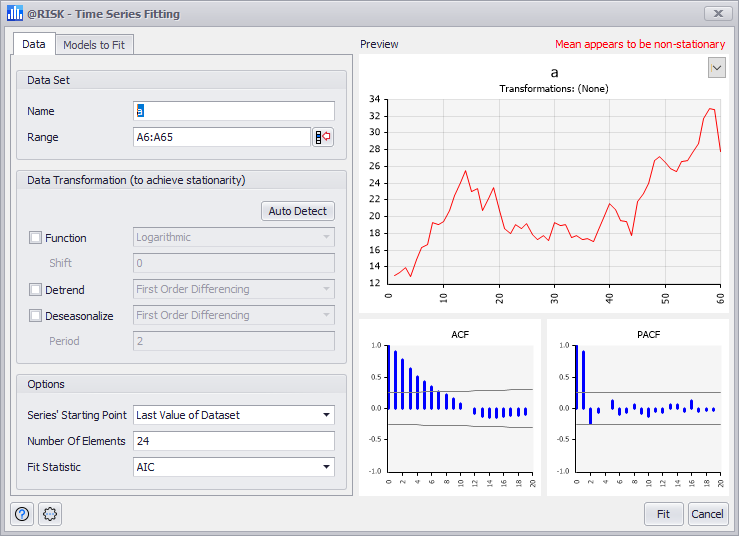Enable the Function transformation checkbox

(x=36, y=238)
